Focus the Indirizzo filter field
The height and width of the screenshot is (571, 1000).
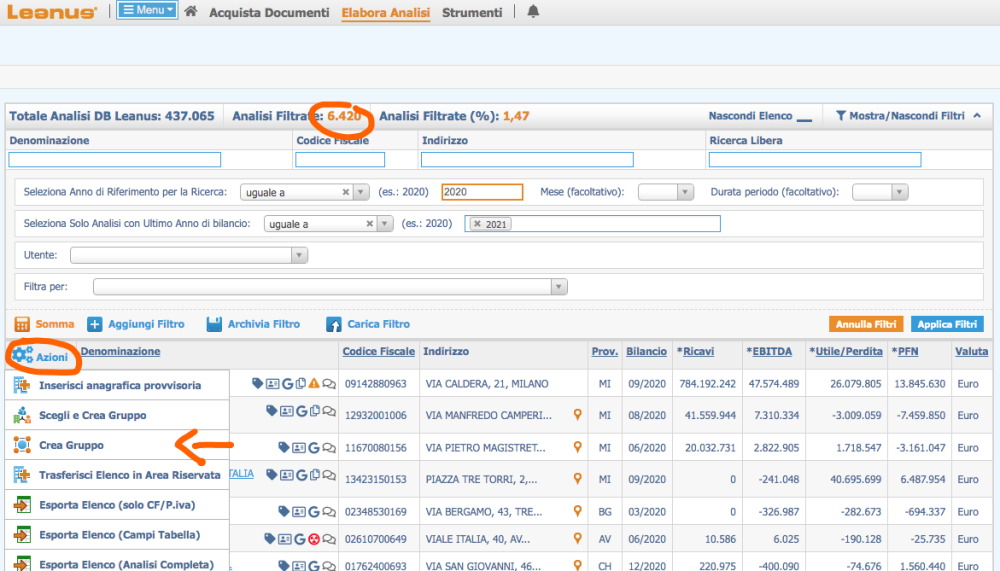coord(527,159)
